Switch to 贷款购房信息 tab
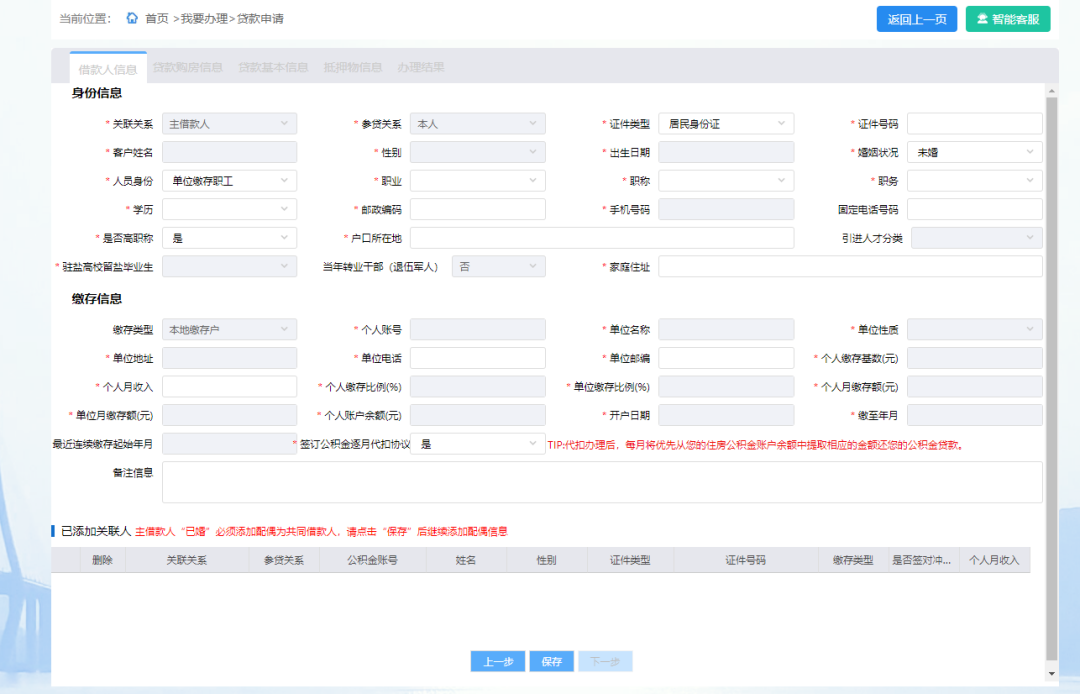1080x694 pixels. [x=187, y=67]
